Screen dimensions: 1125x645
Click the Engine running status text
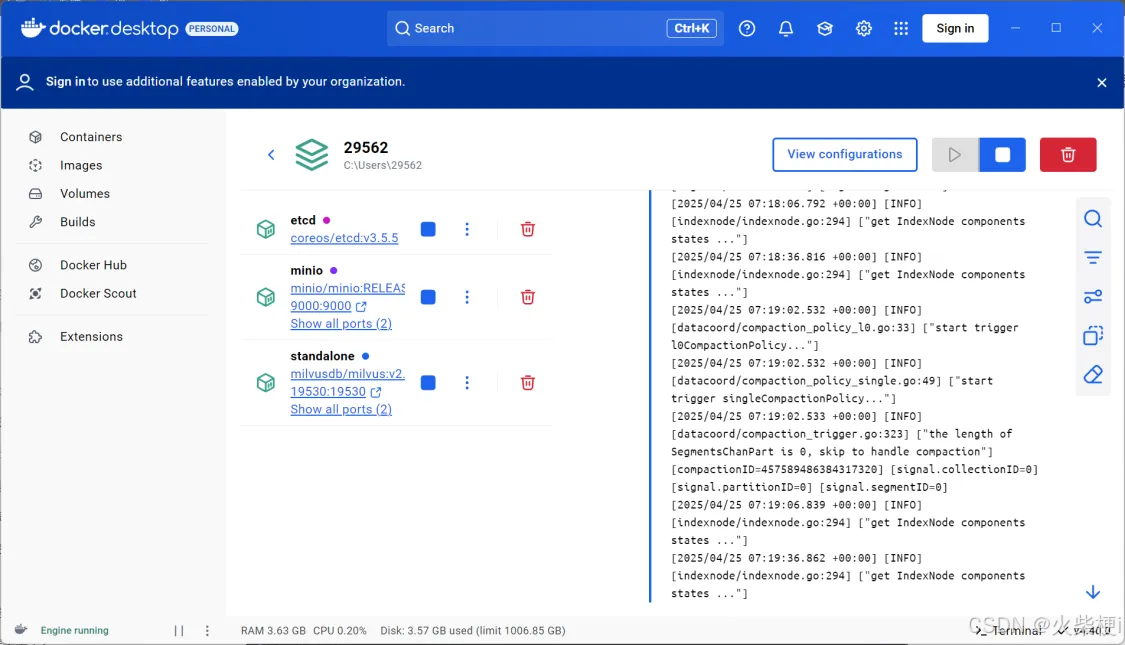(75, 631)
